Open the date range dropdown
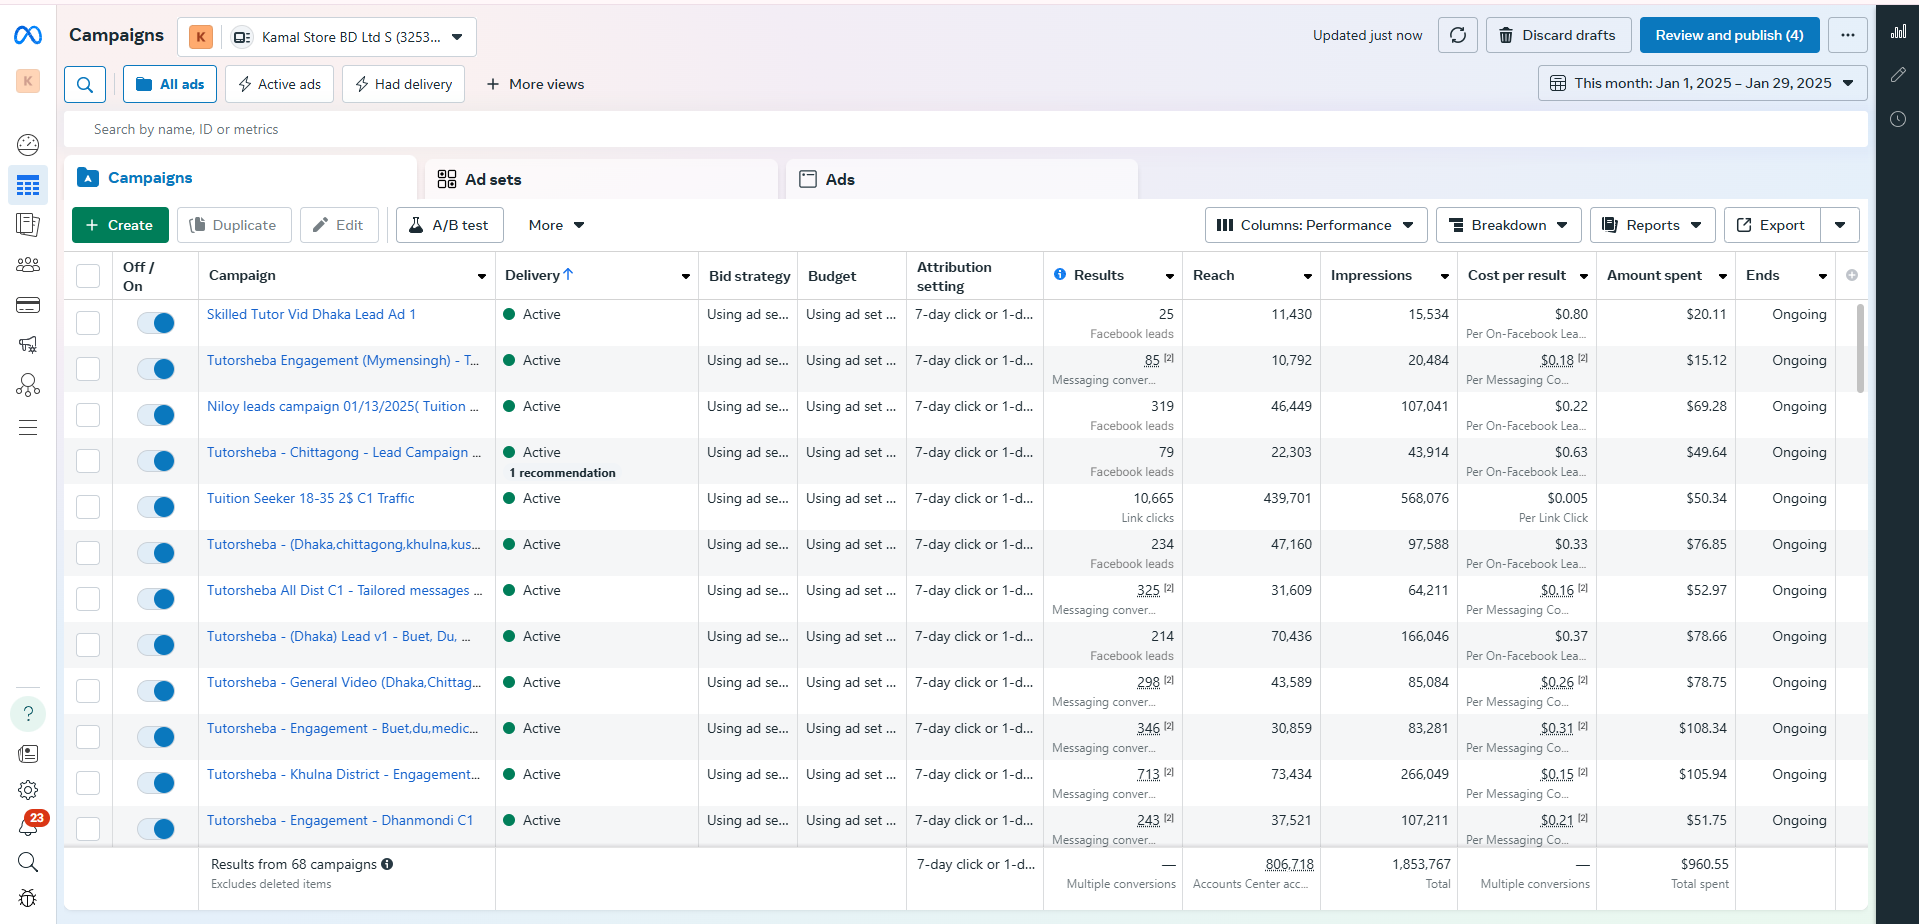 pyautogui.click(x=1702, y=83)
